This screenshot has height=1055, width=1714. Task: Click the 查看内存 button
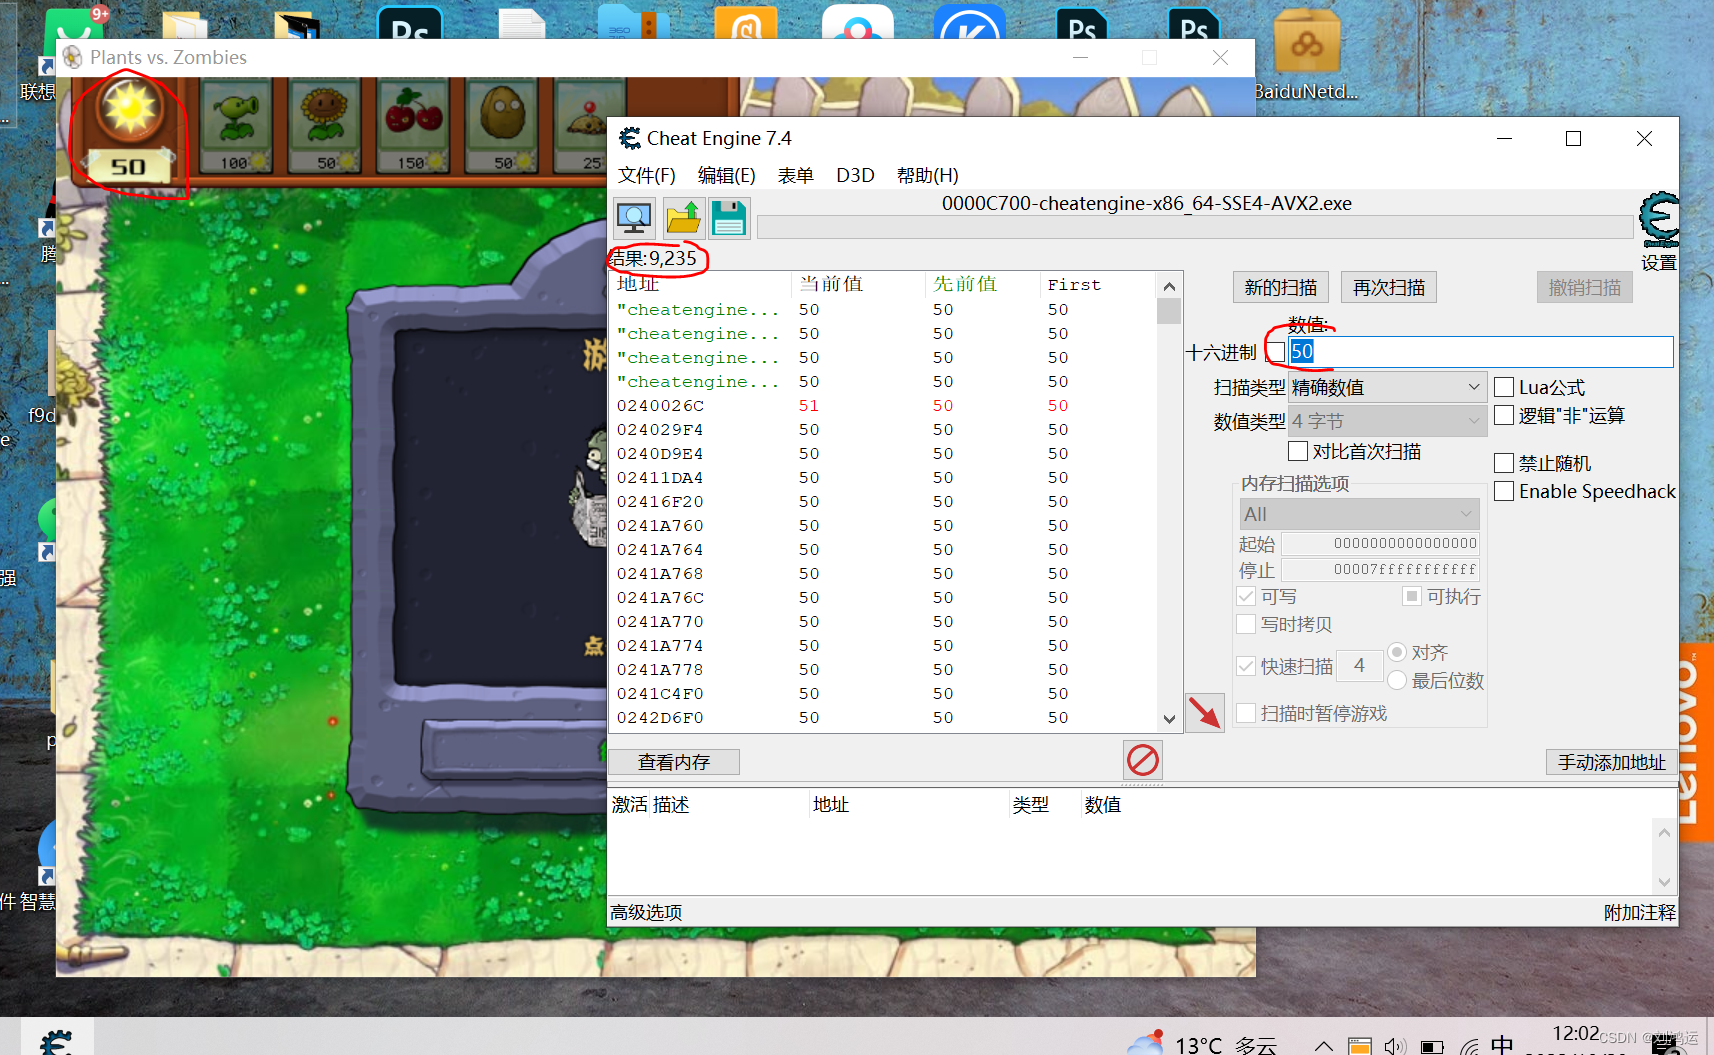674,762
